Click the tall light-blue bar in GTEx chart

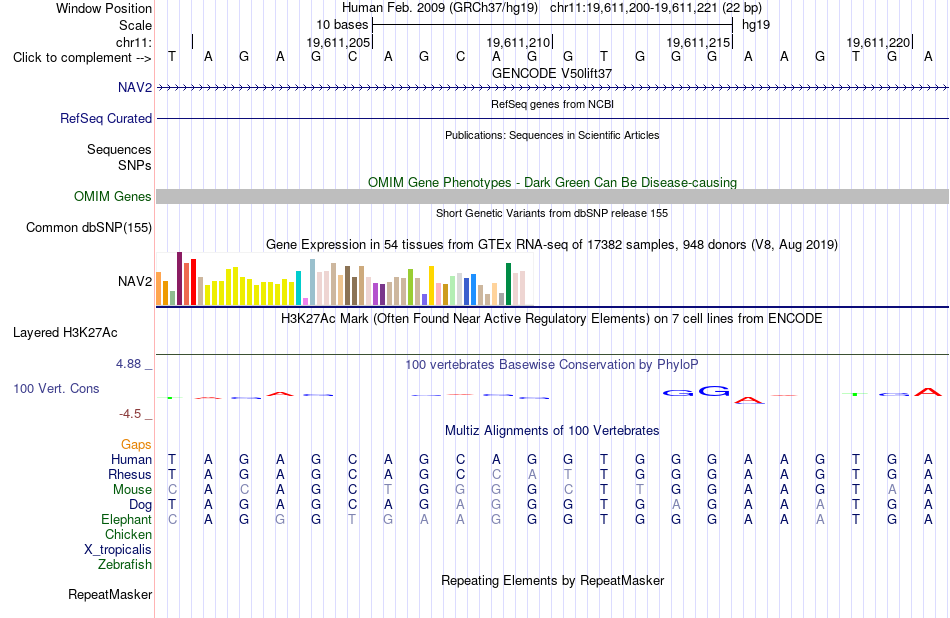point(313,282)
